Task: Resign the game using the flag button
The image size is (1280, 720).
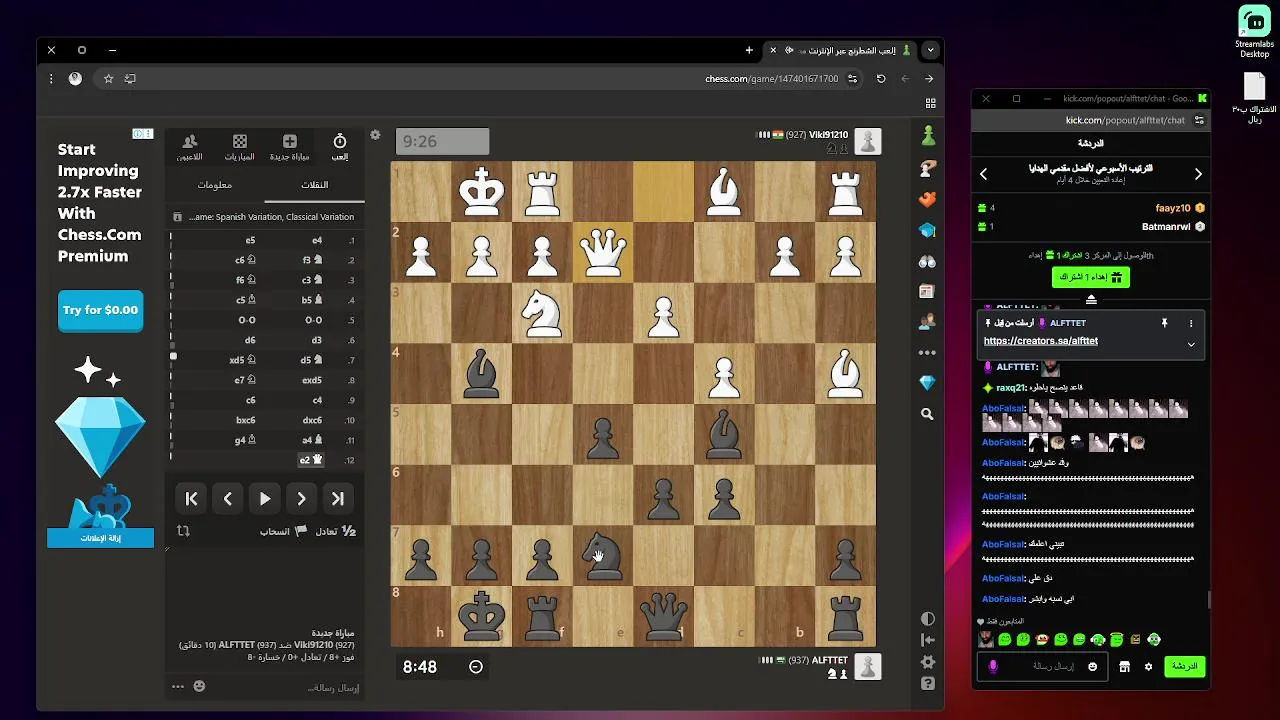Action: (x=284, y=531)
